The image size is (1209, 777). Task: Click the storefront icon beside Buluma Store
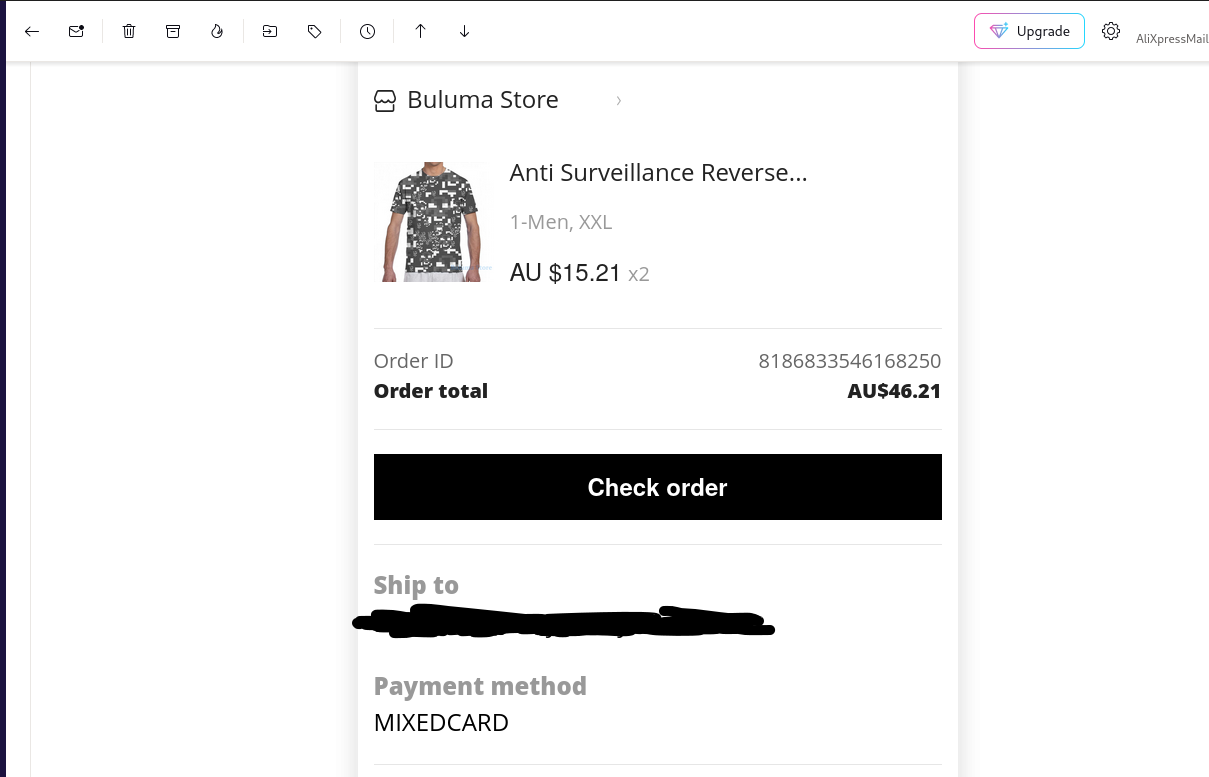click(385, 101)
